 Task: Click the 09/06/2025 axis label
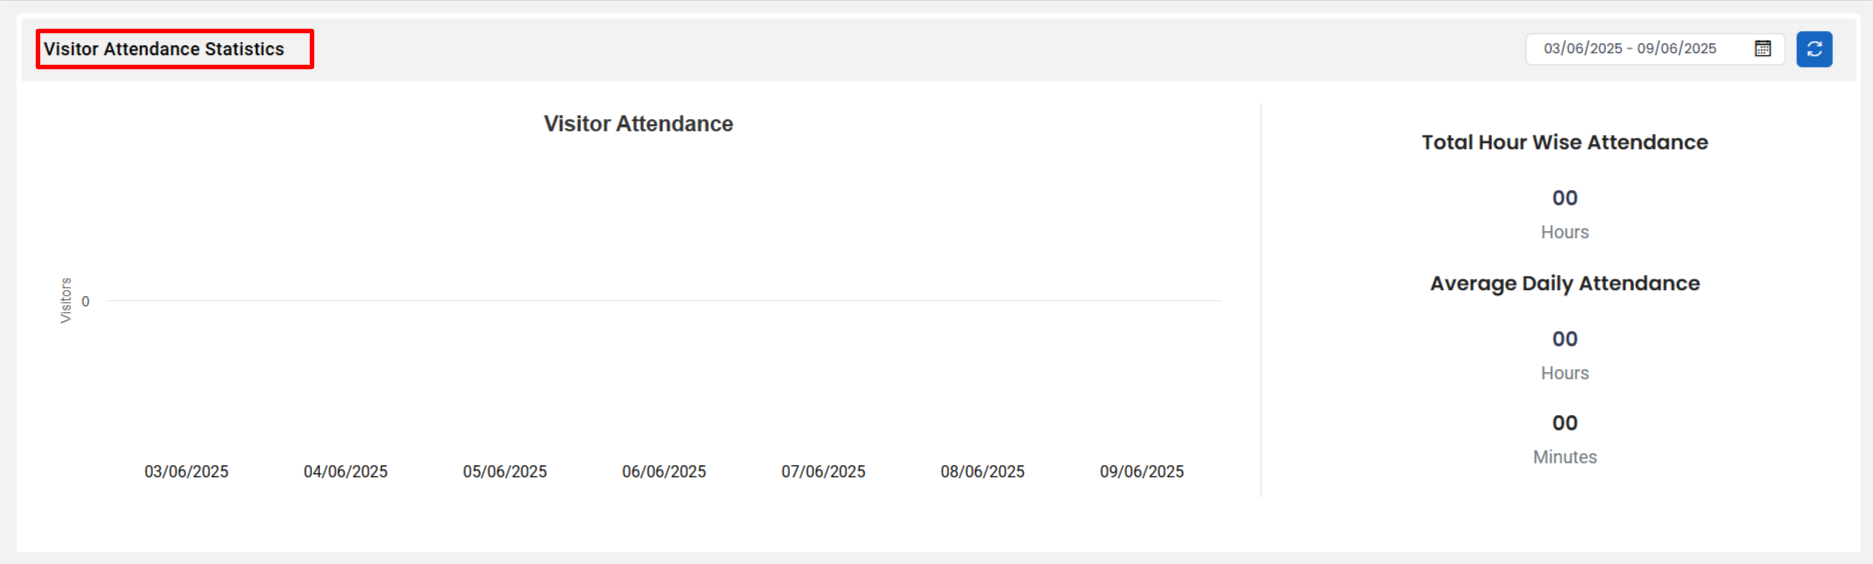(1142, 472)
